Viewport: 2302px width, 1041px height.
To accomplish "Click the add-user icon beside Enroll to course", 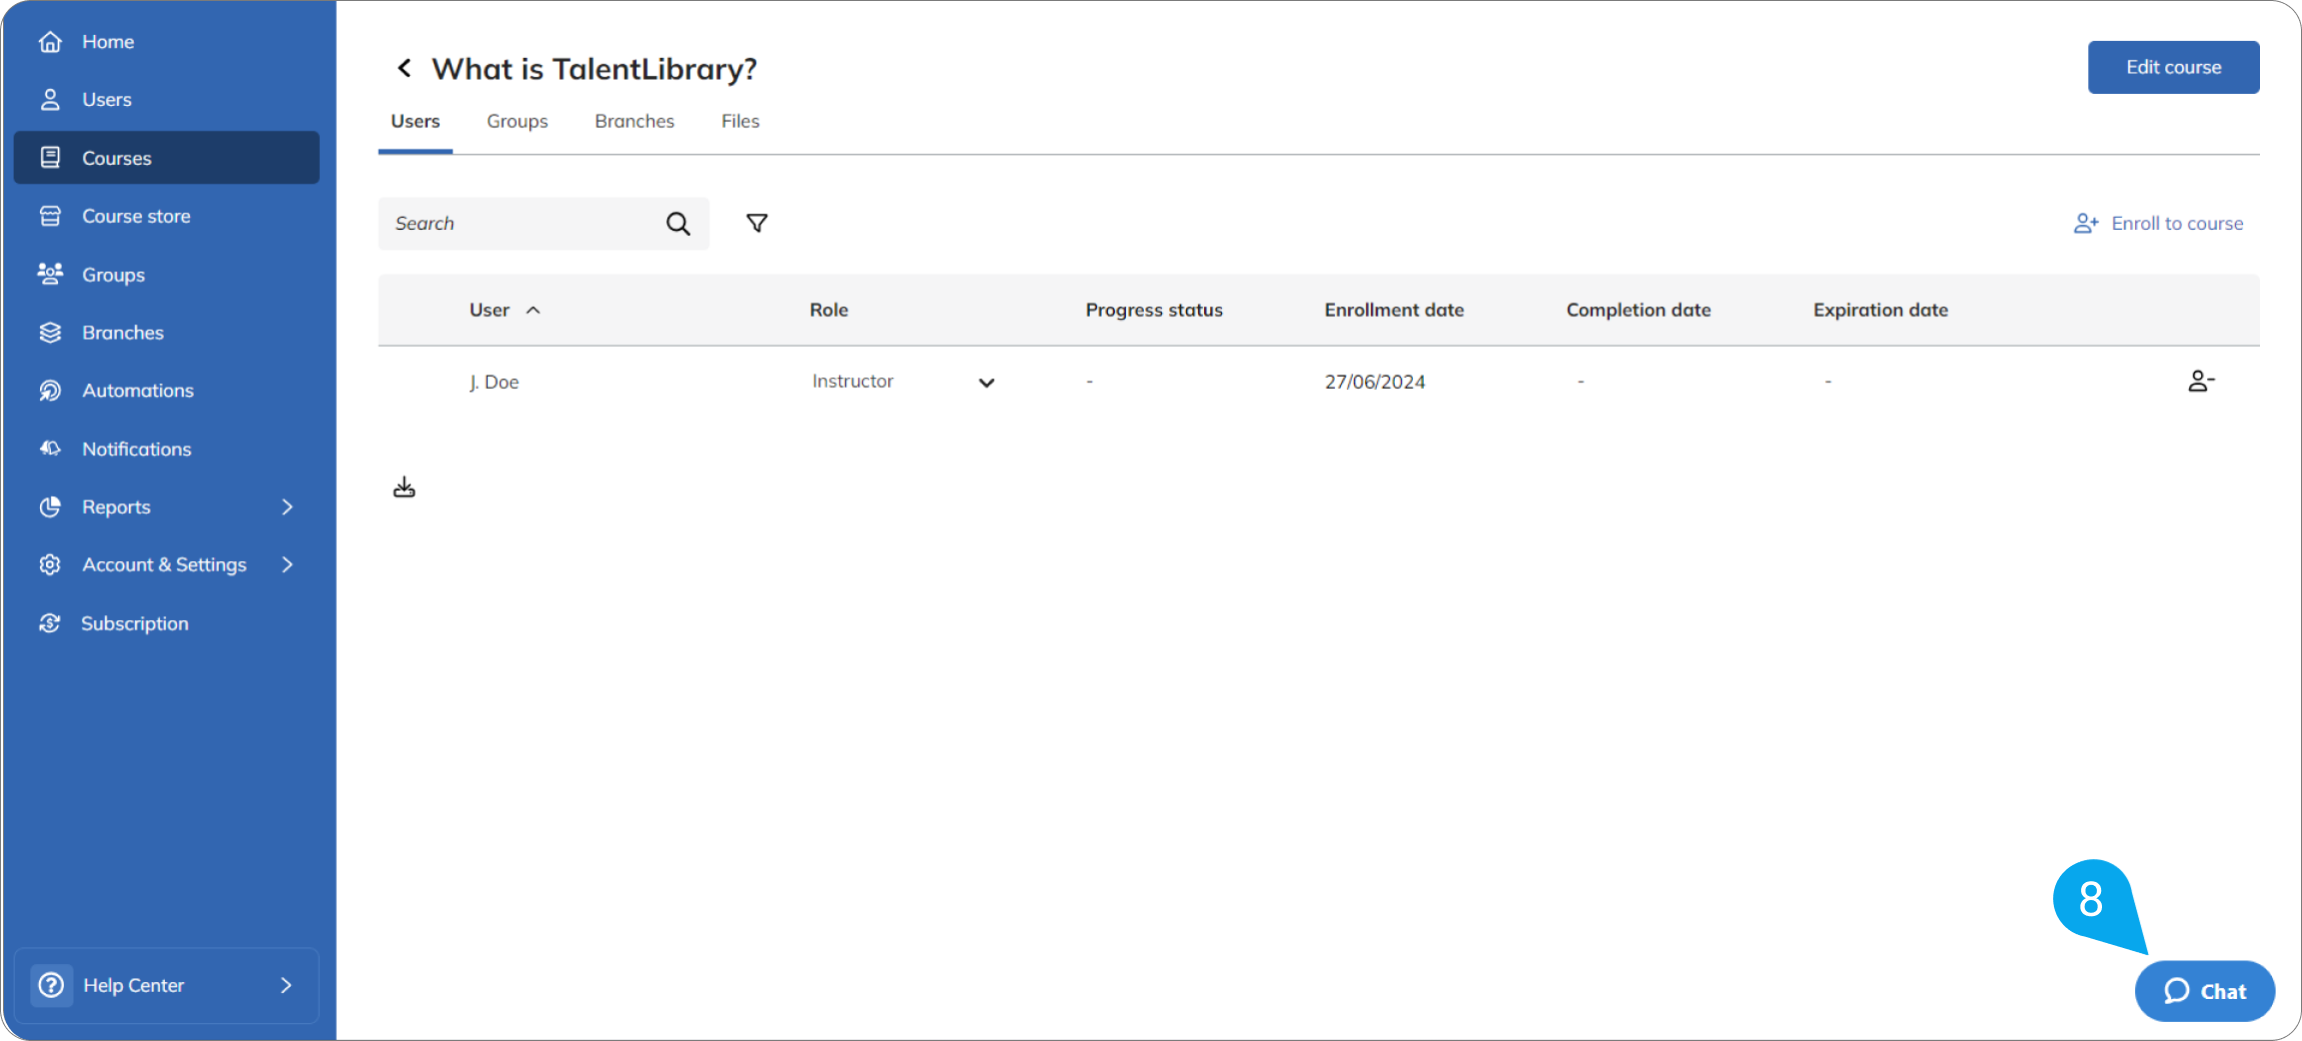I will click(2086, 224).
